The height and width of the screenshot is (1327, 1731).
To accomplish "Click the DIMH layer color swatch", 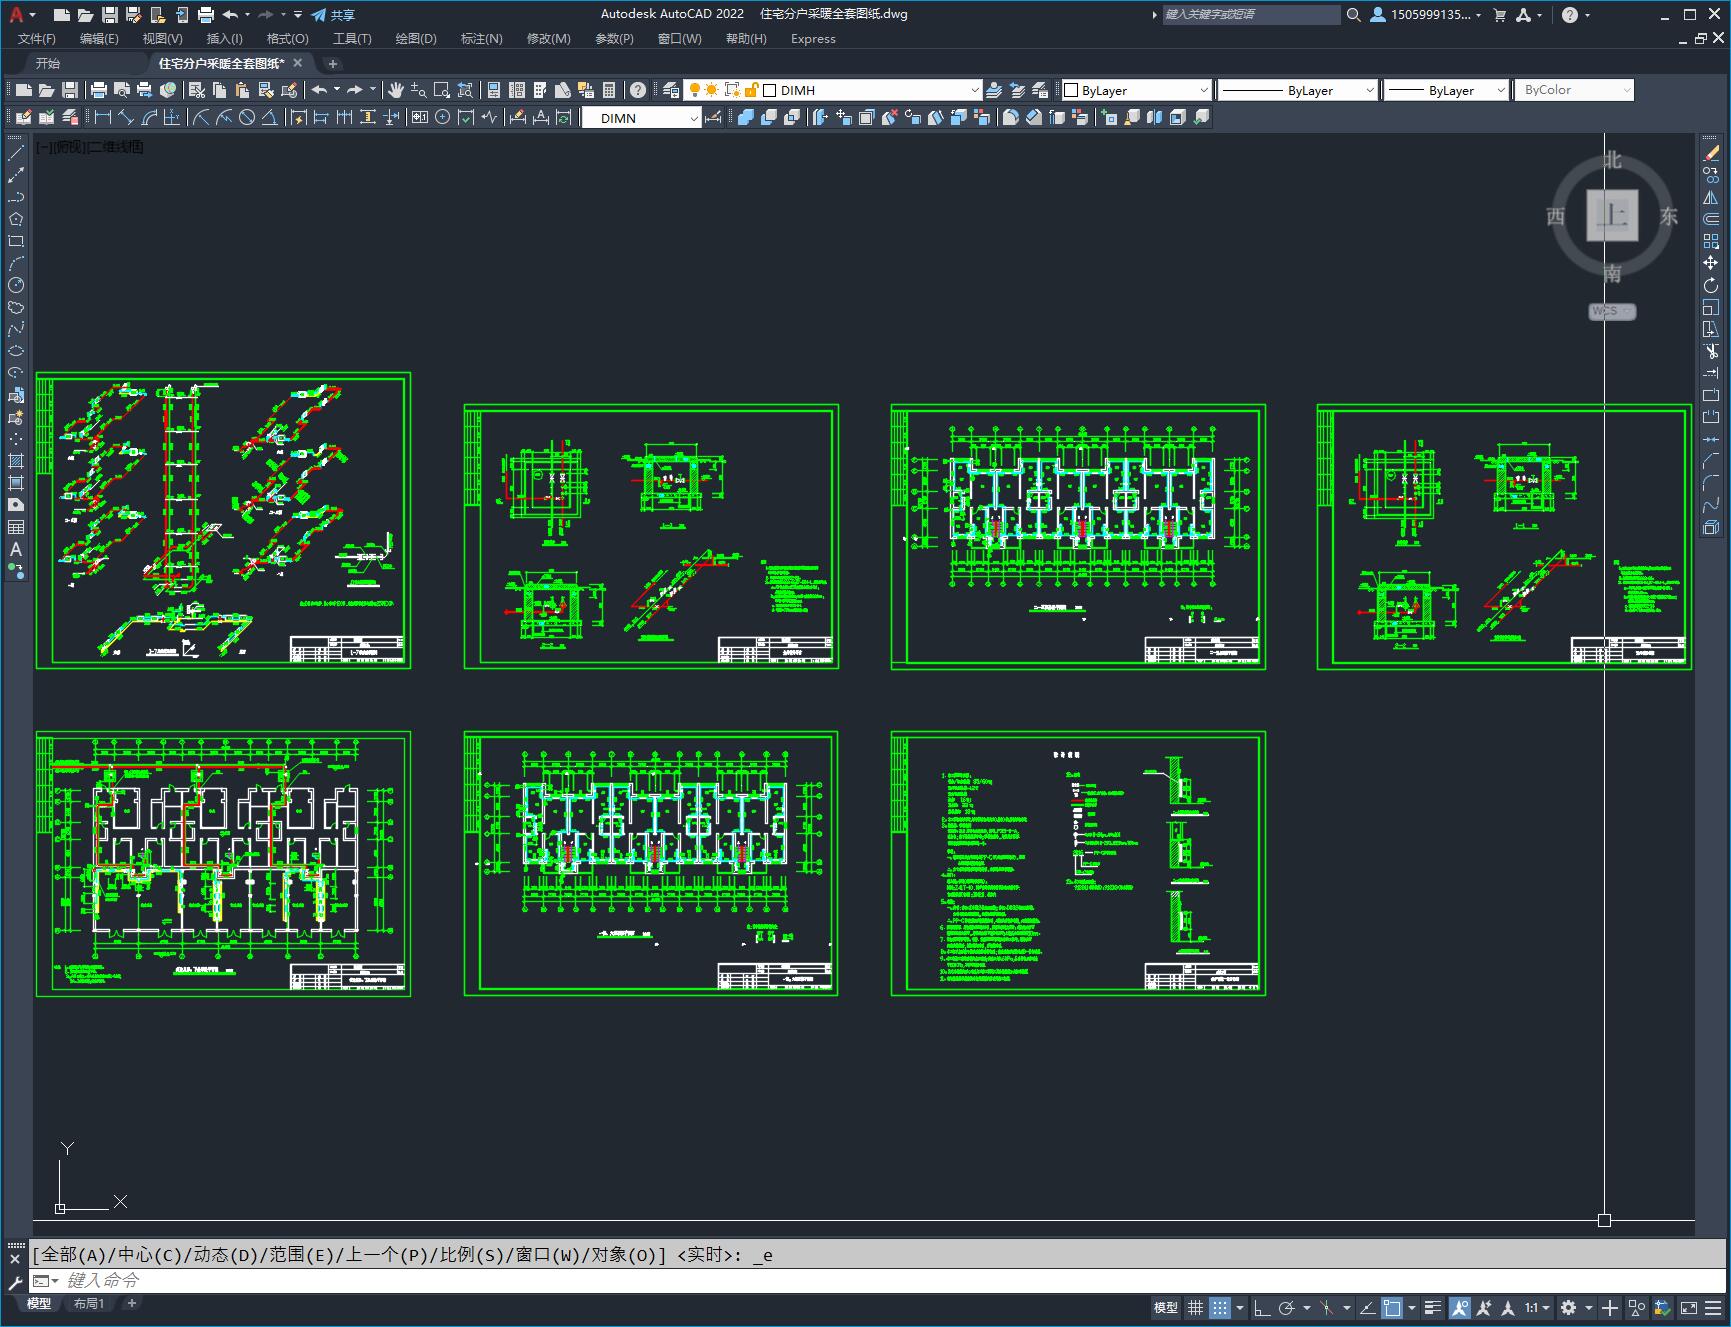I will (770, 90).
